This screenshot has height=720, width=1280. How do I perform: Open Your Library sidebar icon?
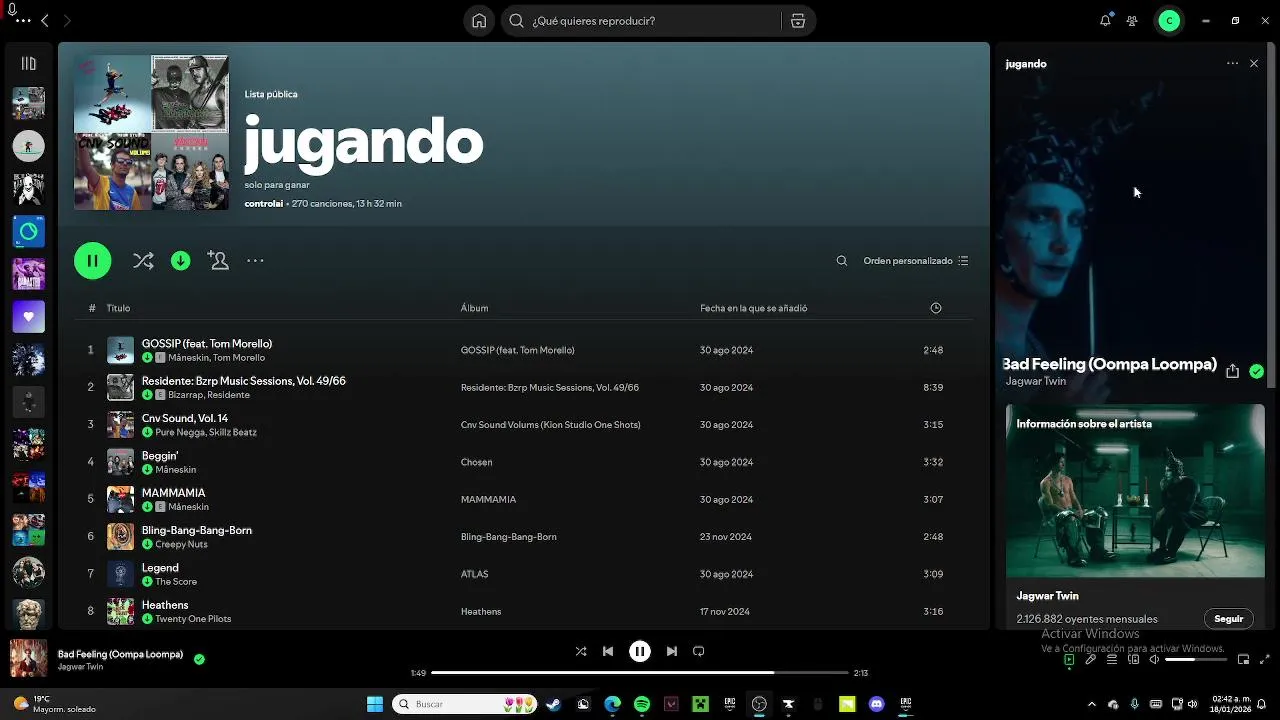(28, 63)
